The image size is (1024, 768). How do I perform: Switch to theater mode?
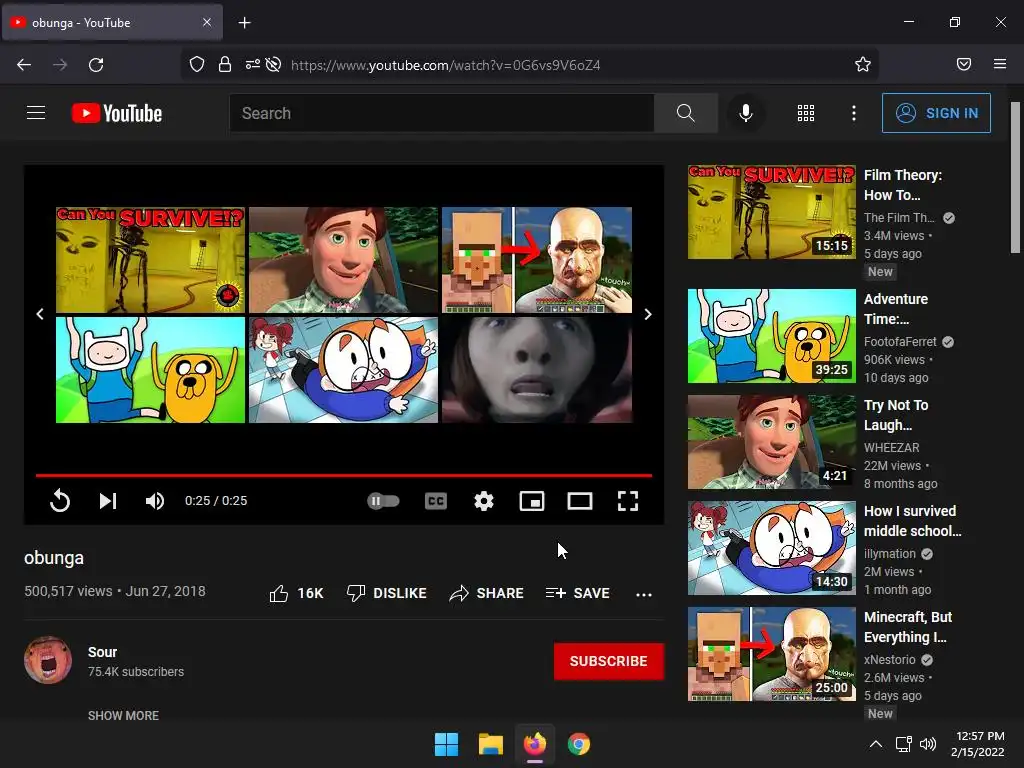[x=580, y=501]
